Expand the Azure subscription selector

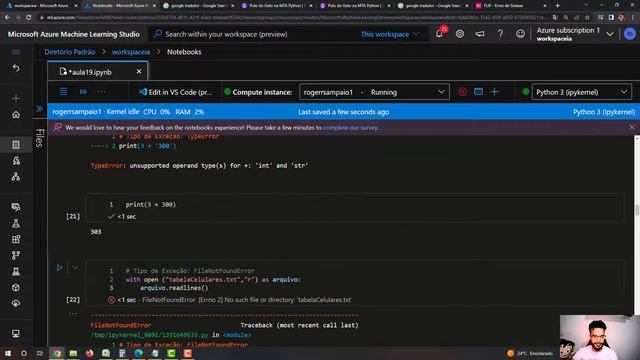coord(610,34)
